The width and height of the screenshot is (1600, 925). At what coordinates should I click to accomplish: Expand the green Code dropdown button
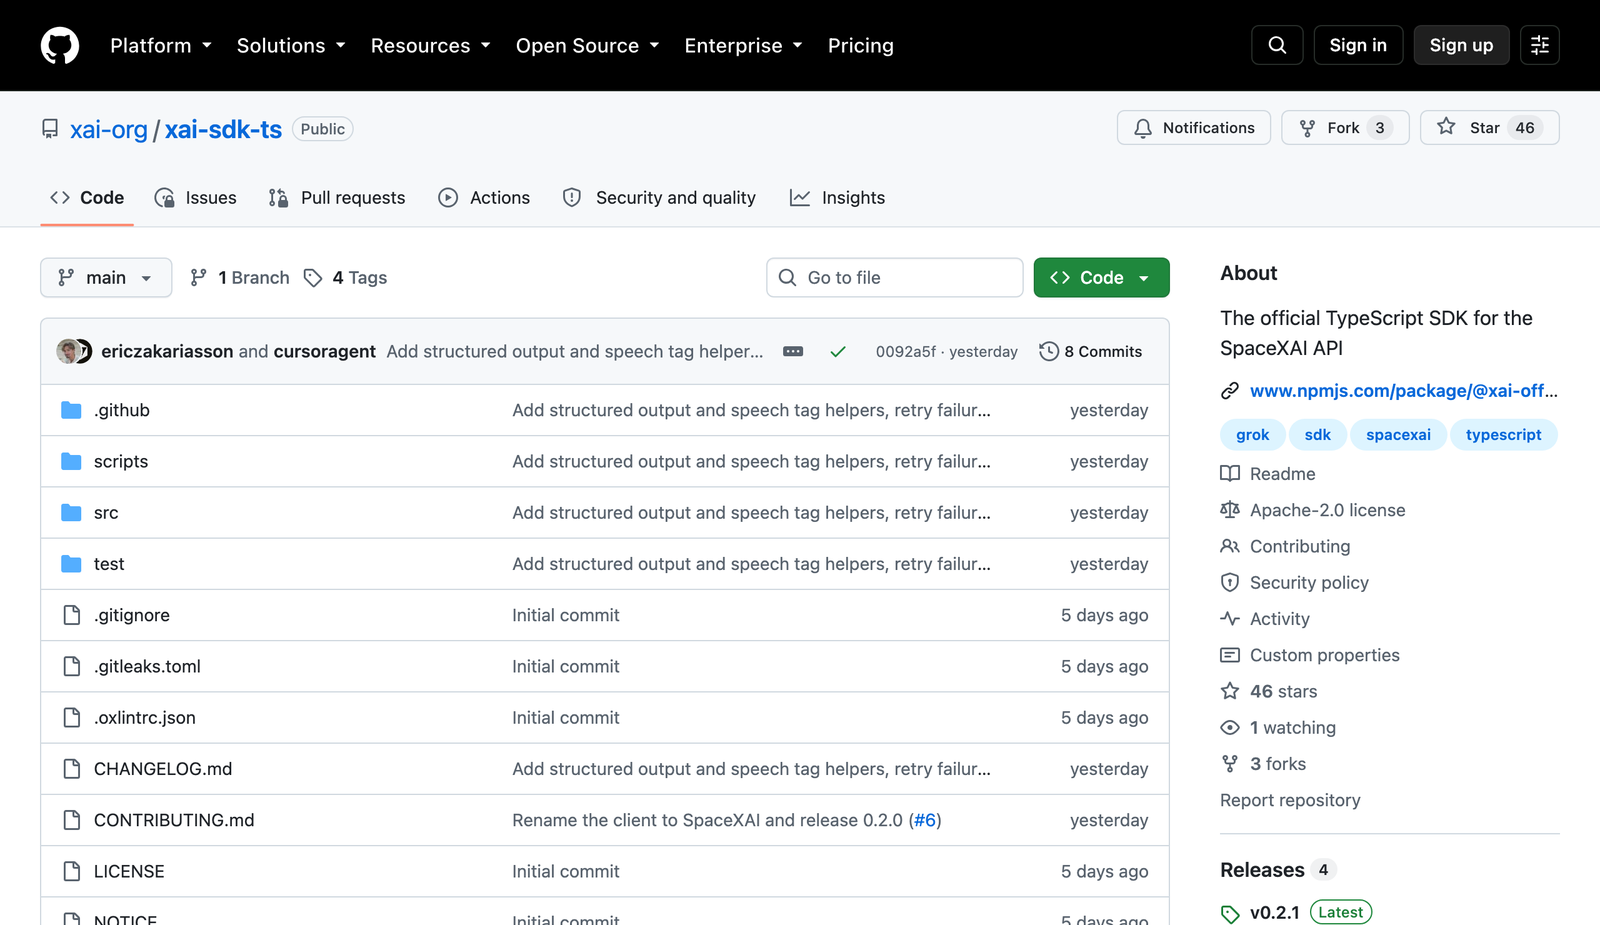[x=1101, y=278]
